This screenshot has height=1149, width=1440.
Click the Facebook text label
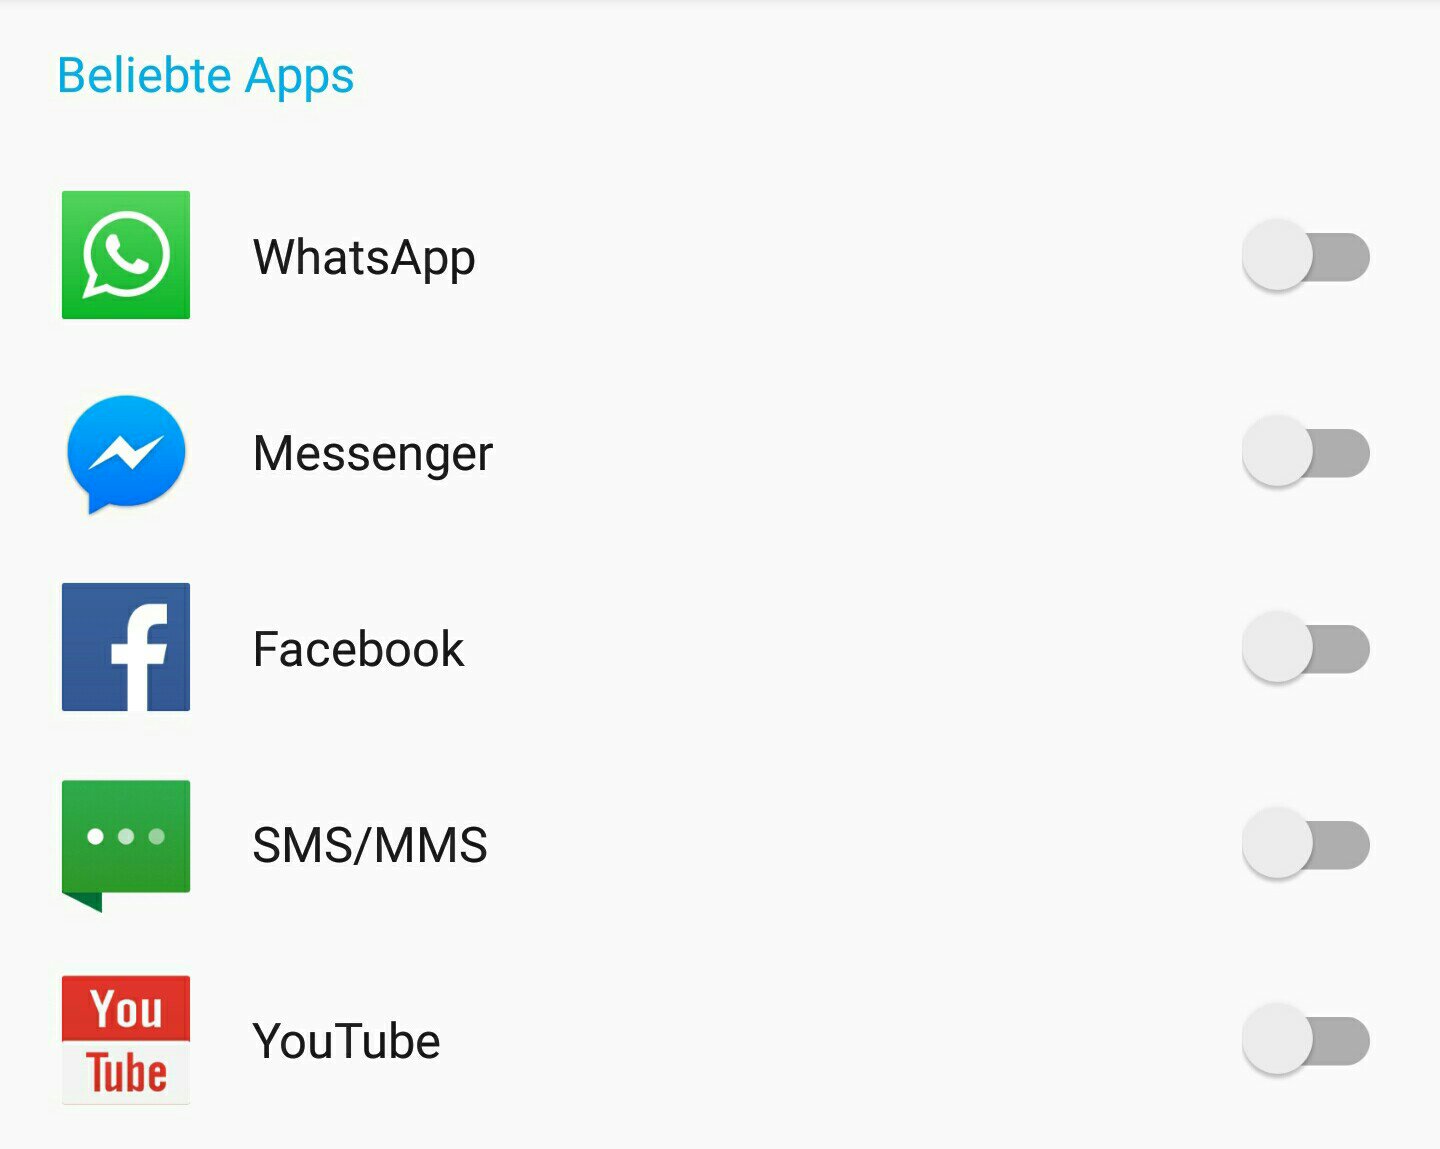coord(359,649)
